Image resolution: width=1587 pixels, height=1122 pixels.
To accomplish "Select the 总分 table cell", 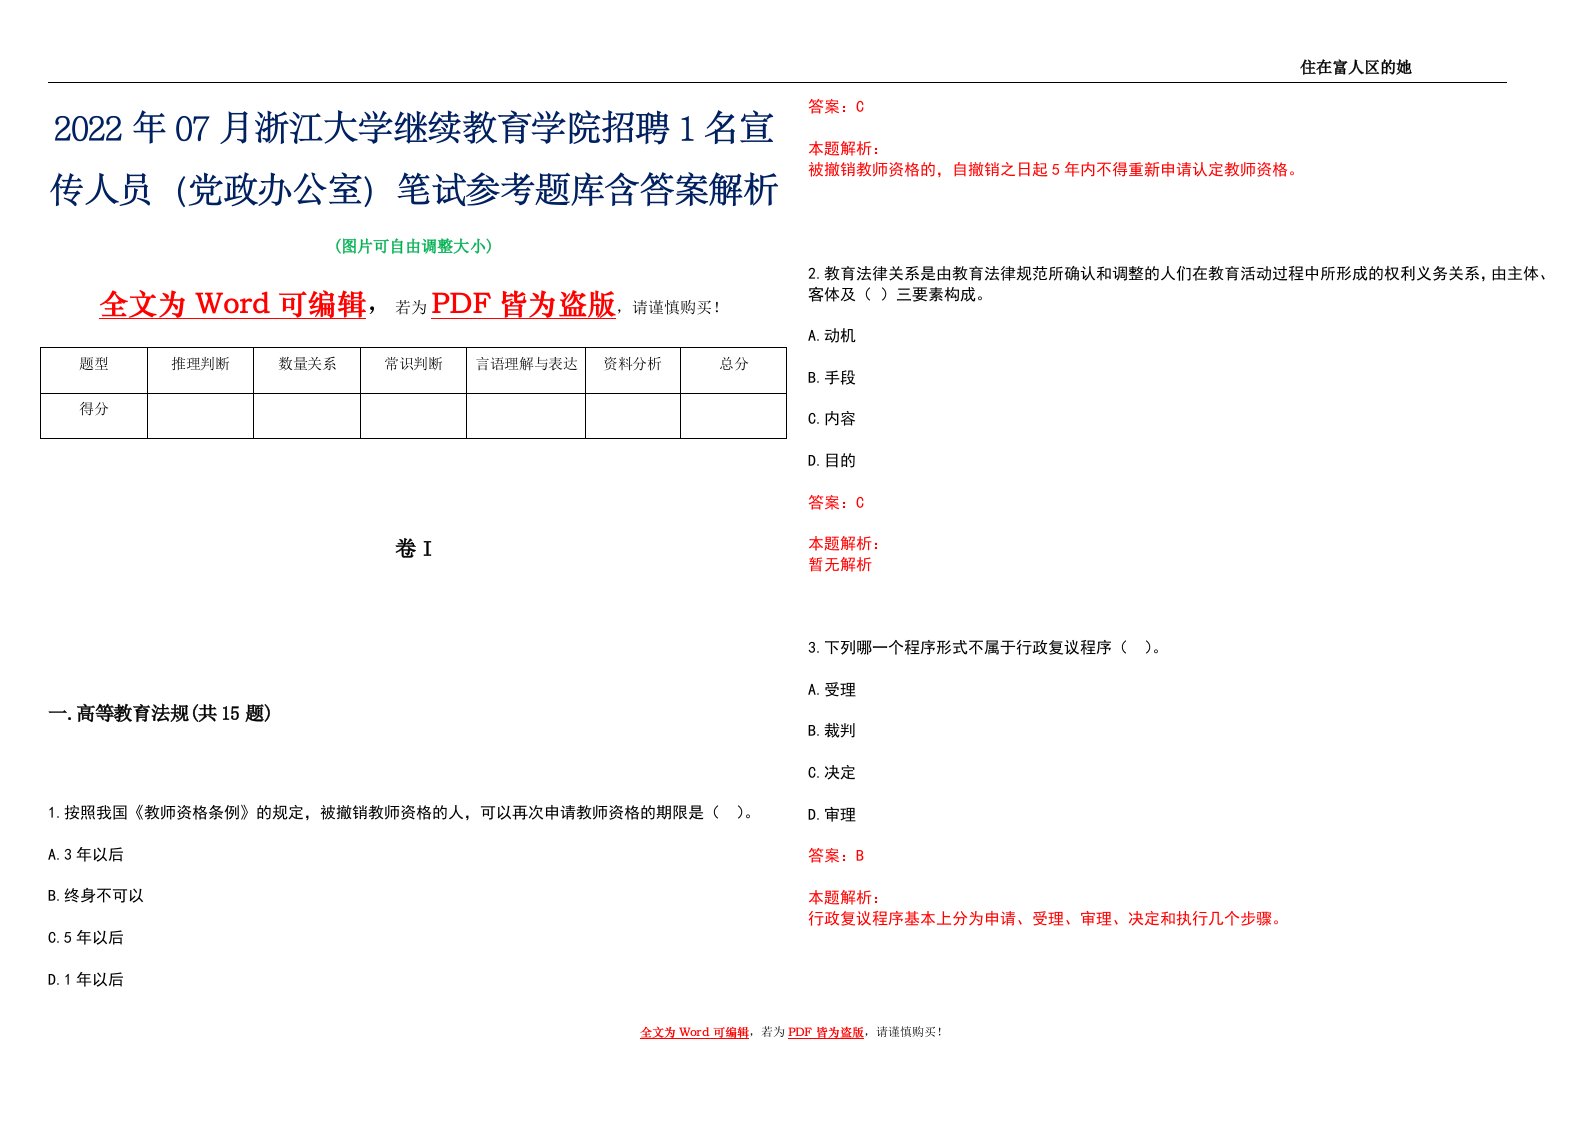I will tap(734, 370).
